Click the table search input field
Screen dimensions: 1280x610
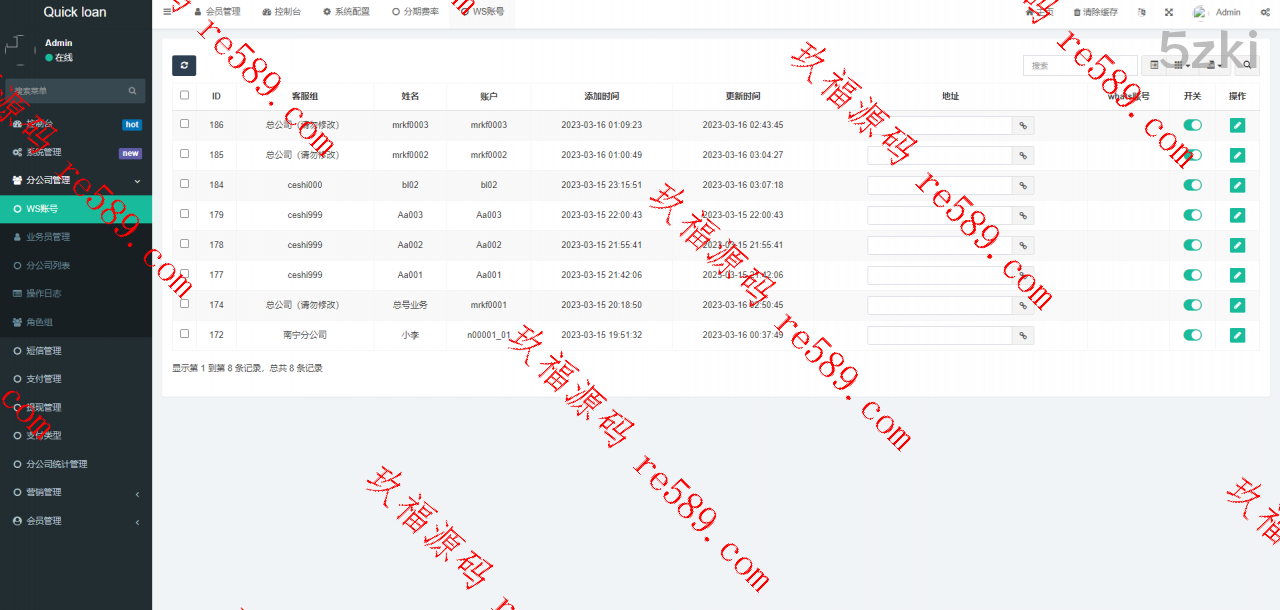(1080, 66)
